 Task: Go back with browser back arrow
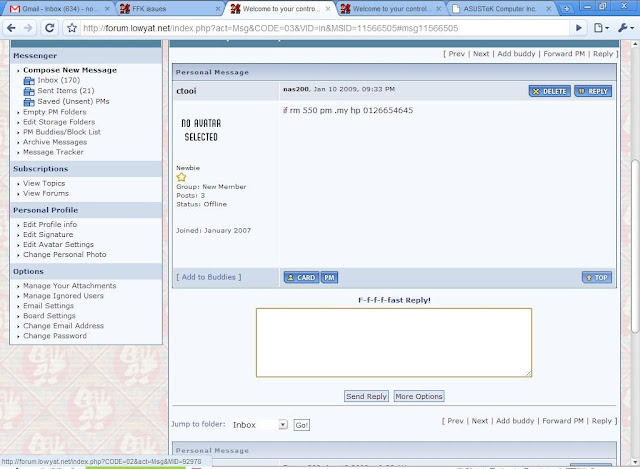point(11,28)
